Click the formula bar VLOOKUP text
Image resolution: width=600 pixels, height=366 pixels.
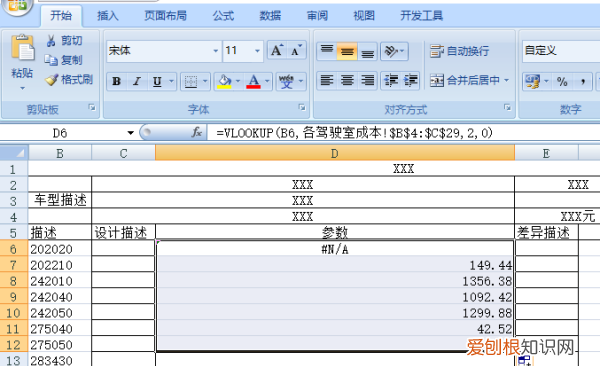(355, 133)
